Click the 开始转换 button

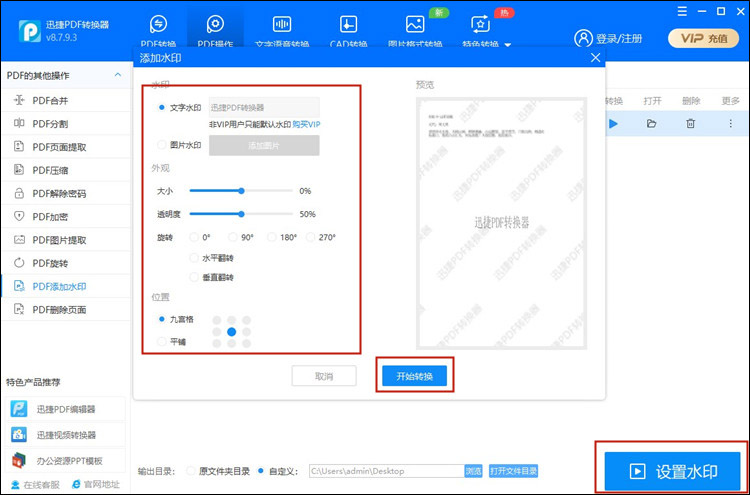point(414,376)
